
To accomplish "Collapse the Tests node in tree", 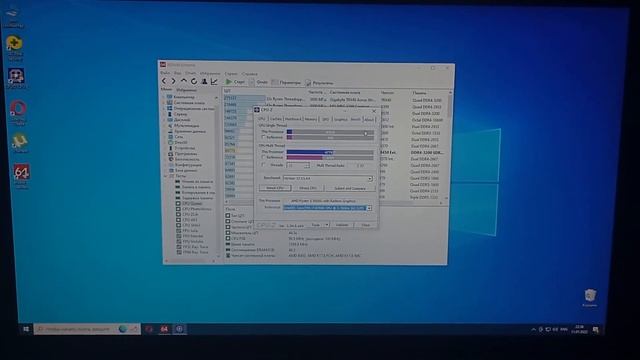I will (x=166, y=176).
